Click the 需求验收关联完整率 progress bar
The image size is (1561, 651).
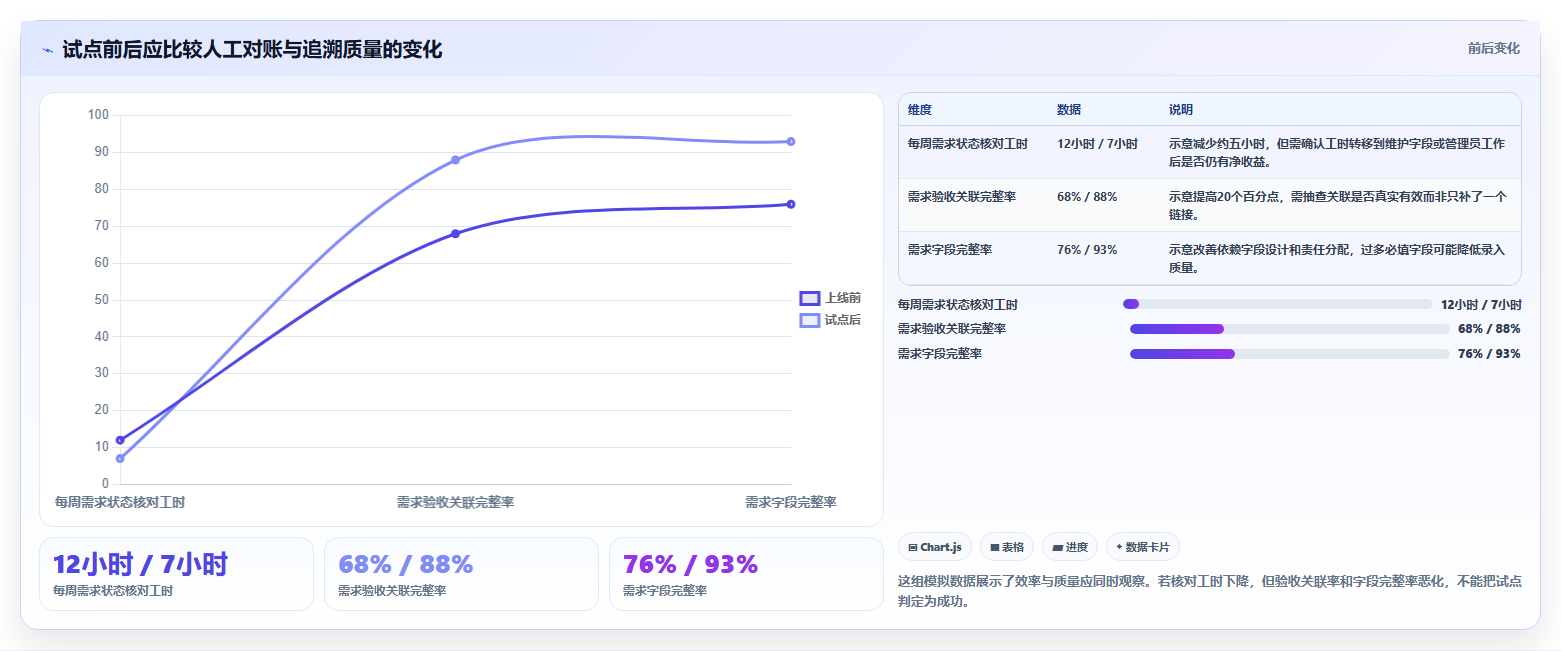pos(1289,329)
